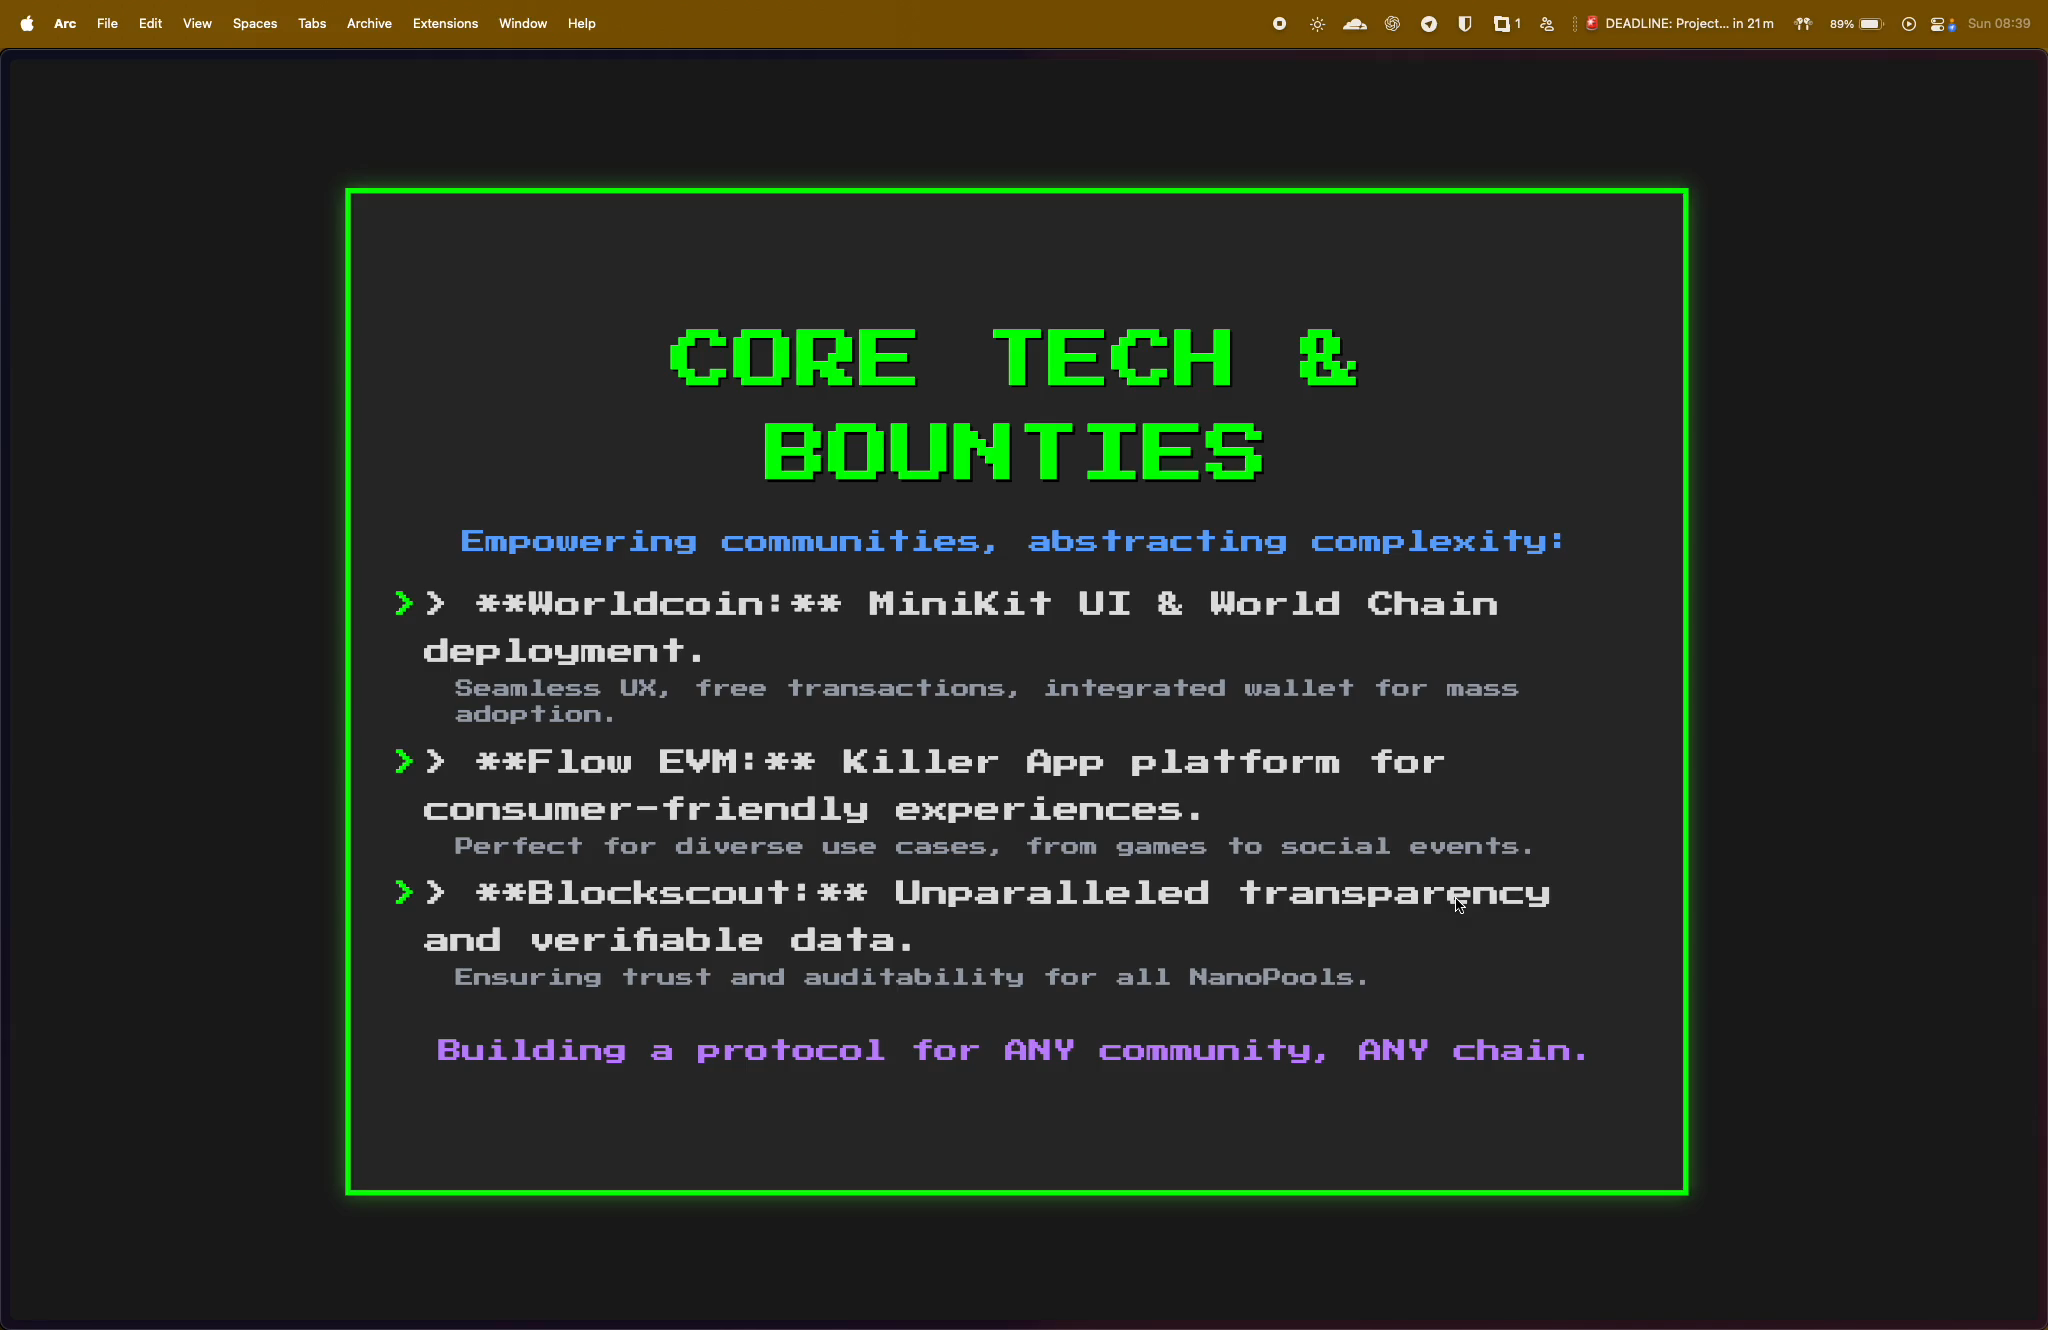The width and height of the screenshot is (2048, 1330).
Task: Click the Now Playing play icon
Action: (1909, 23)
